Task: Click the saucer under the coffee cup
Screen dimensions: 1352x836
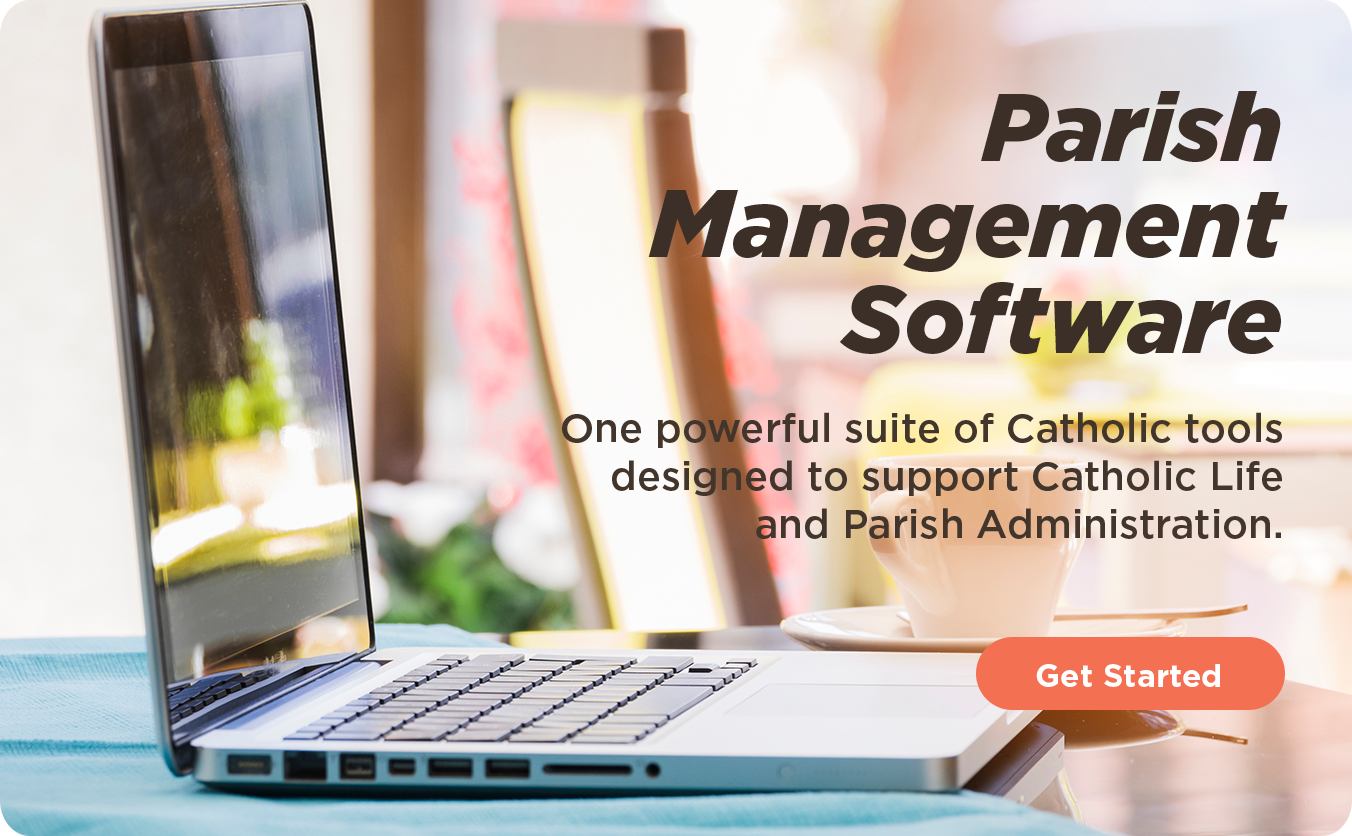Action: coord(850,628)
